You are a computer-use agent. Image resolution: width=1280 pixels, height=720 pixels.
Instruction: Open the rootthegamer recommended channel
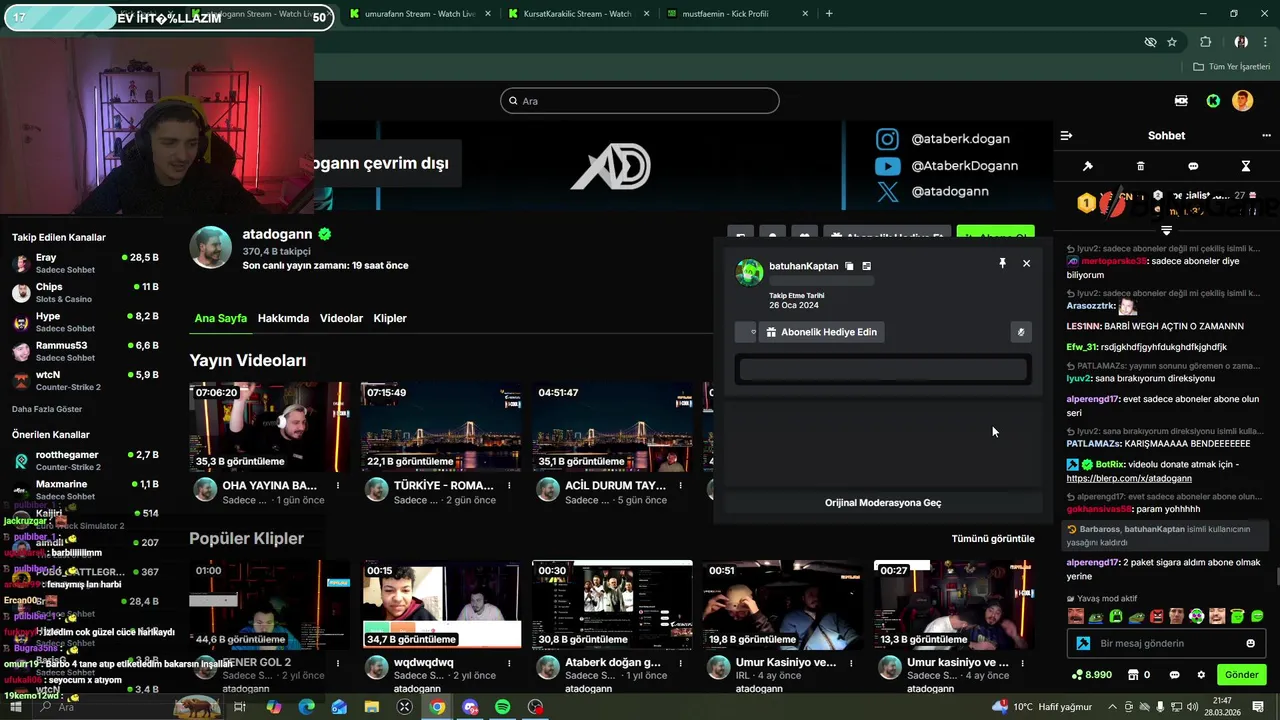[x=85, y=460]
